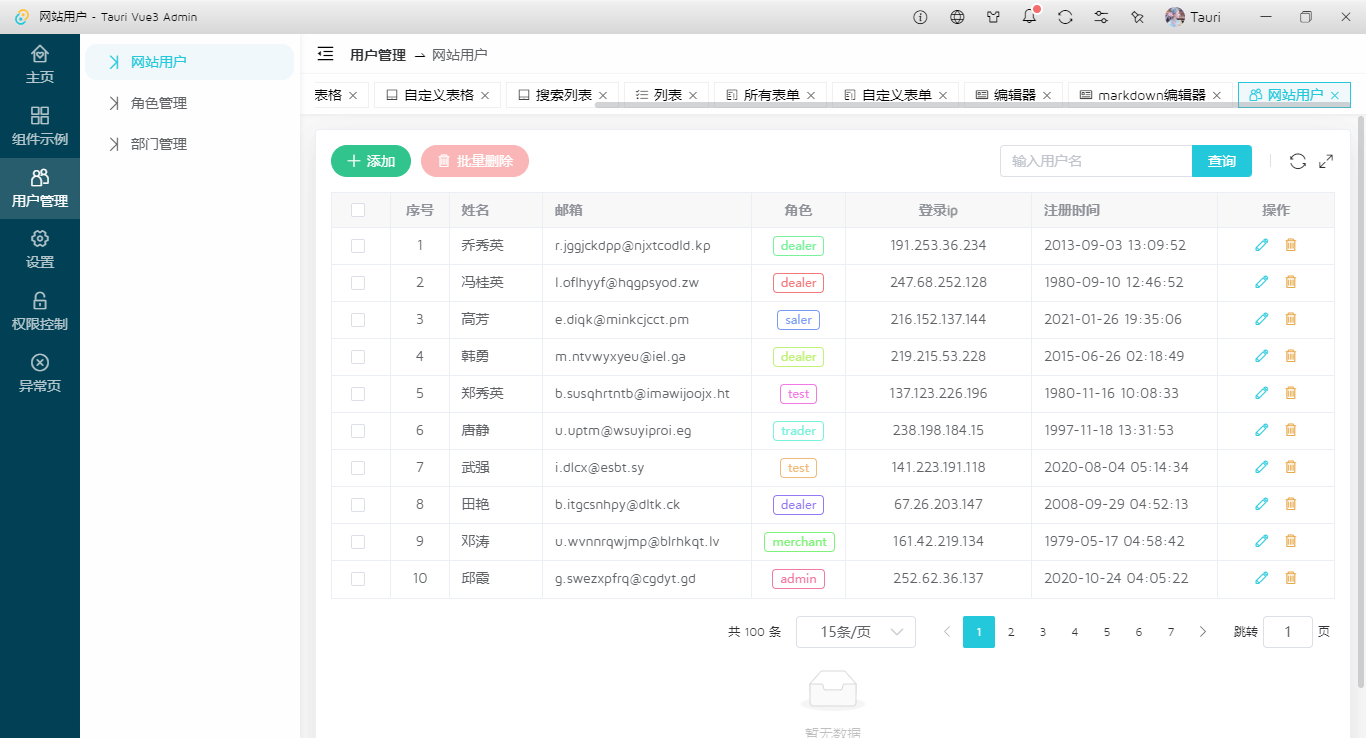Edit user 高芳

1262,319
